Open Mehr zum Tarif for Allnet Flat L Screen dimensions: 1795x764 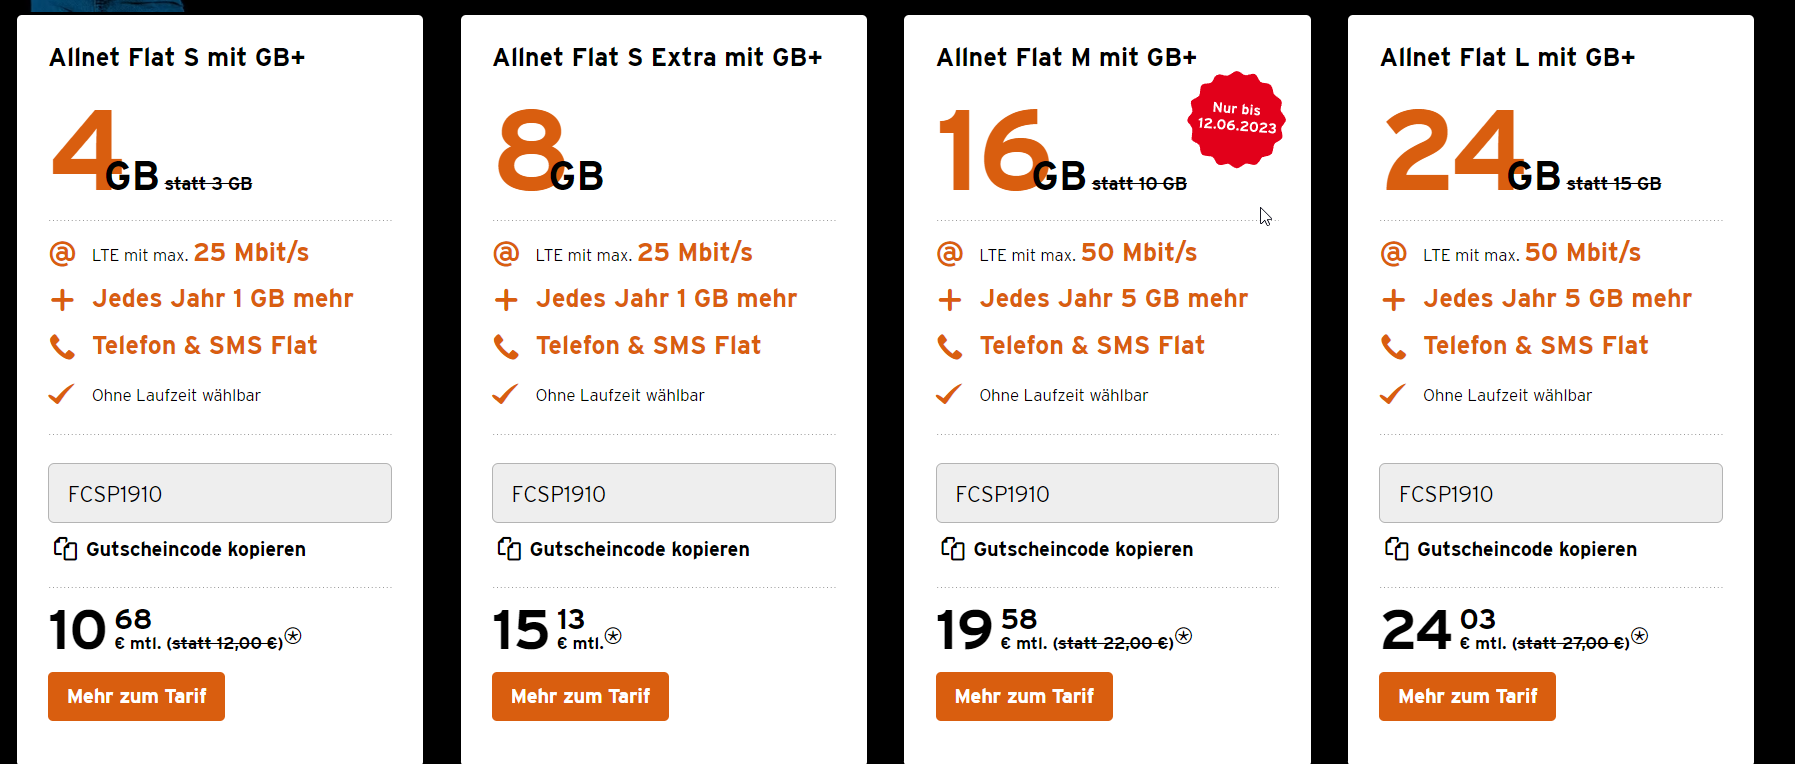coord(1467,696)
